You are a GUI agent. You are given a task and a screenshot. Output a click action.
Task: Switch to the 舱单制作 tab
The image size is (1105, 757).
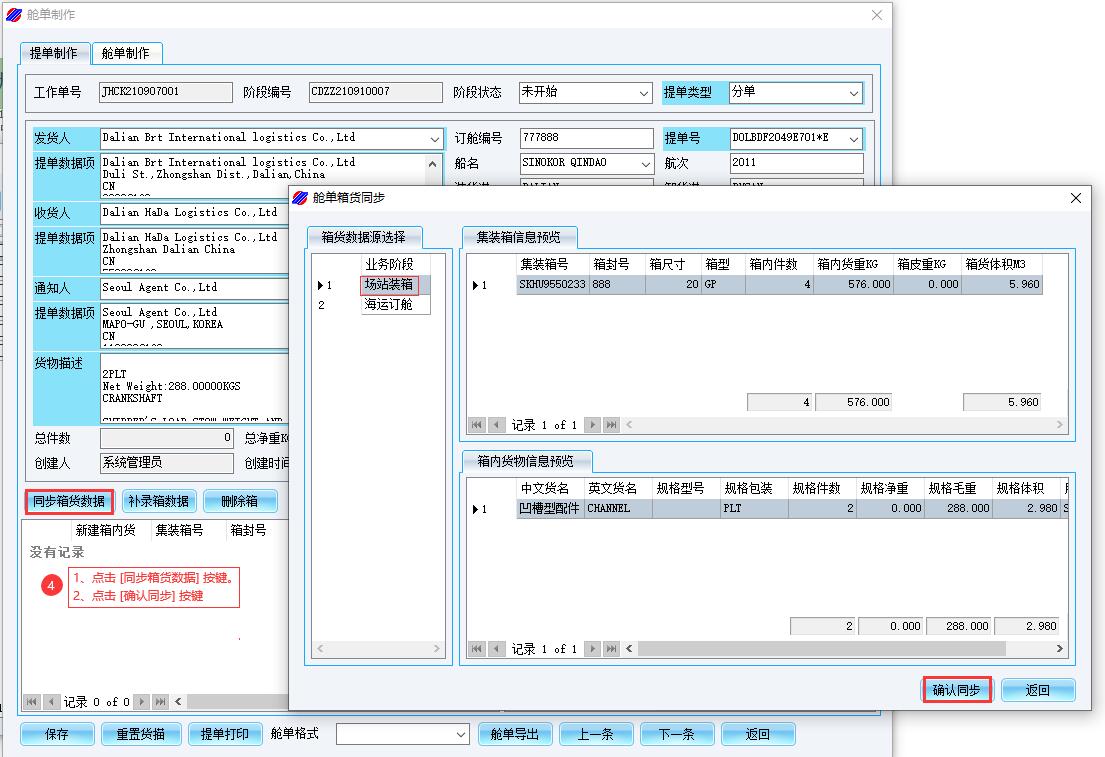tap(126, 53)
